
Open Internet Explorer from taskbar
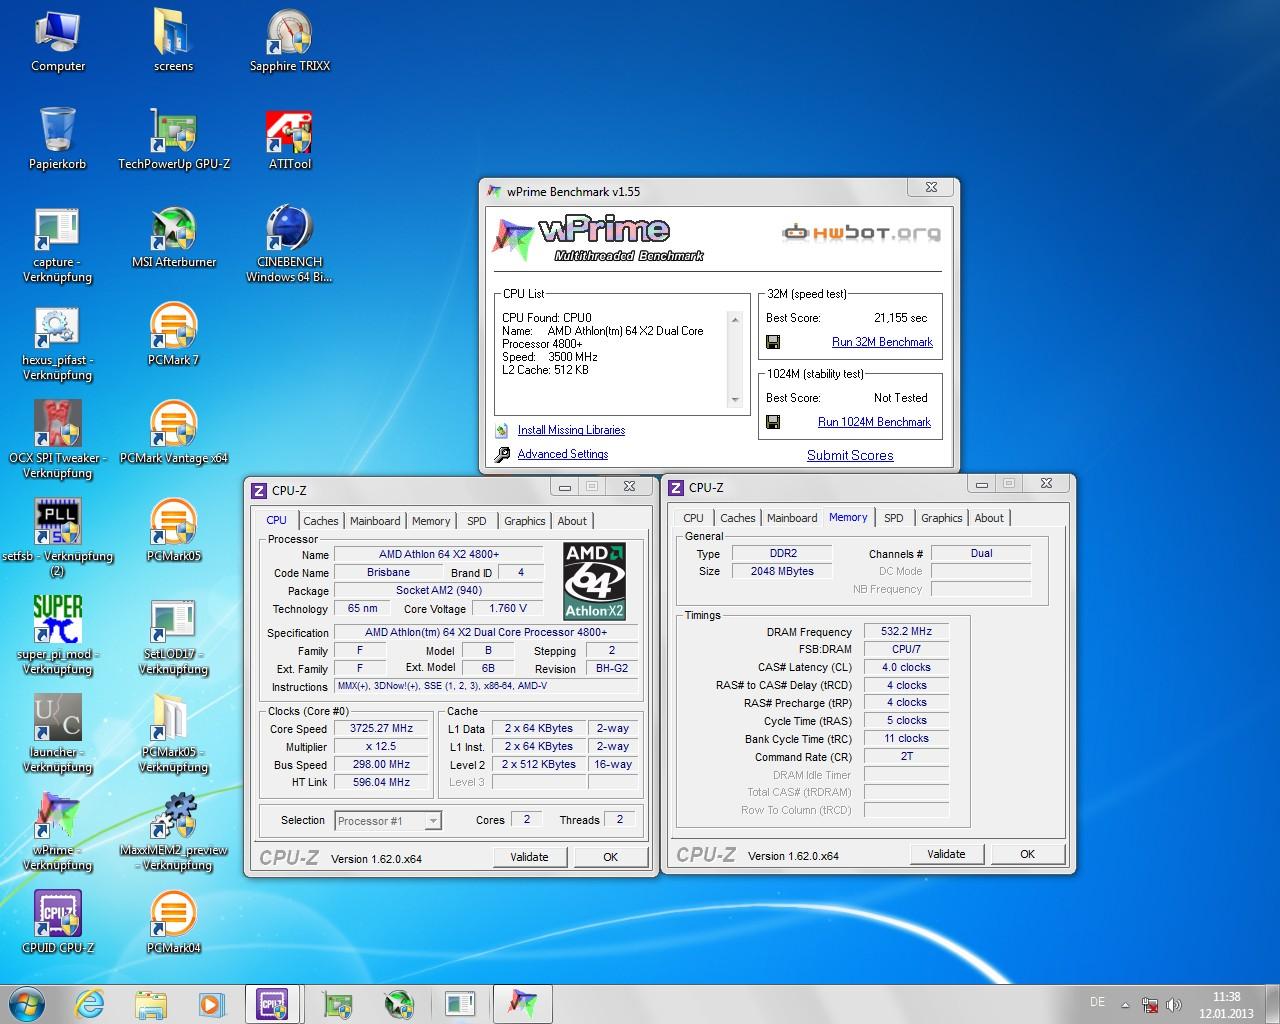(x=89, y=1004)
